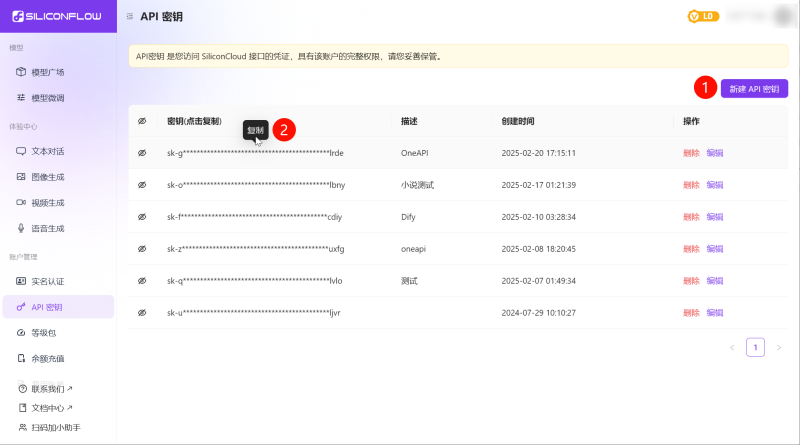Go to 文本对话 page
This screenshot has width=800, height=445.
(x=47, y=151)
